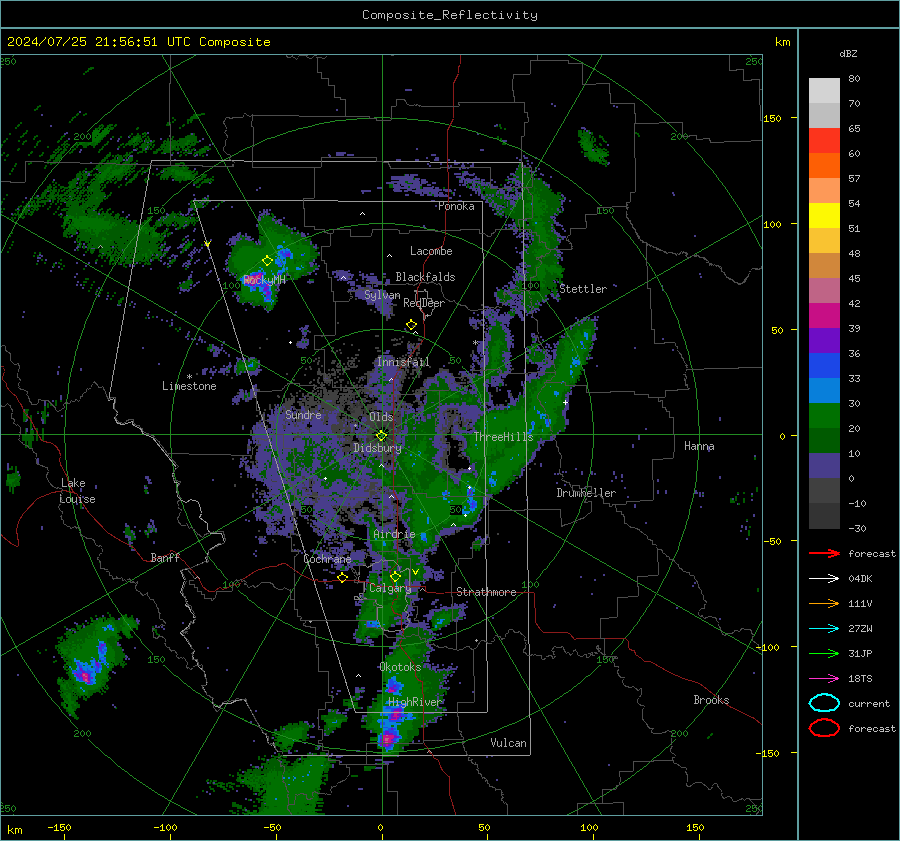Image resolution: width=900 pixels, height=841 pixels.
Task: Click the magenta 18TS arrow legend icon
Action: click(824, 679)
